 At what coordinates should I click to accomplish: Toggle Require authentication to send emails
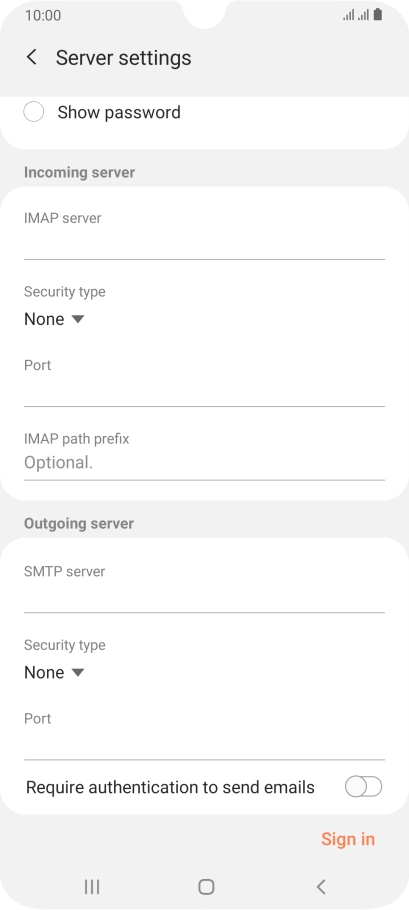point(363,787)
